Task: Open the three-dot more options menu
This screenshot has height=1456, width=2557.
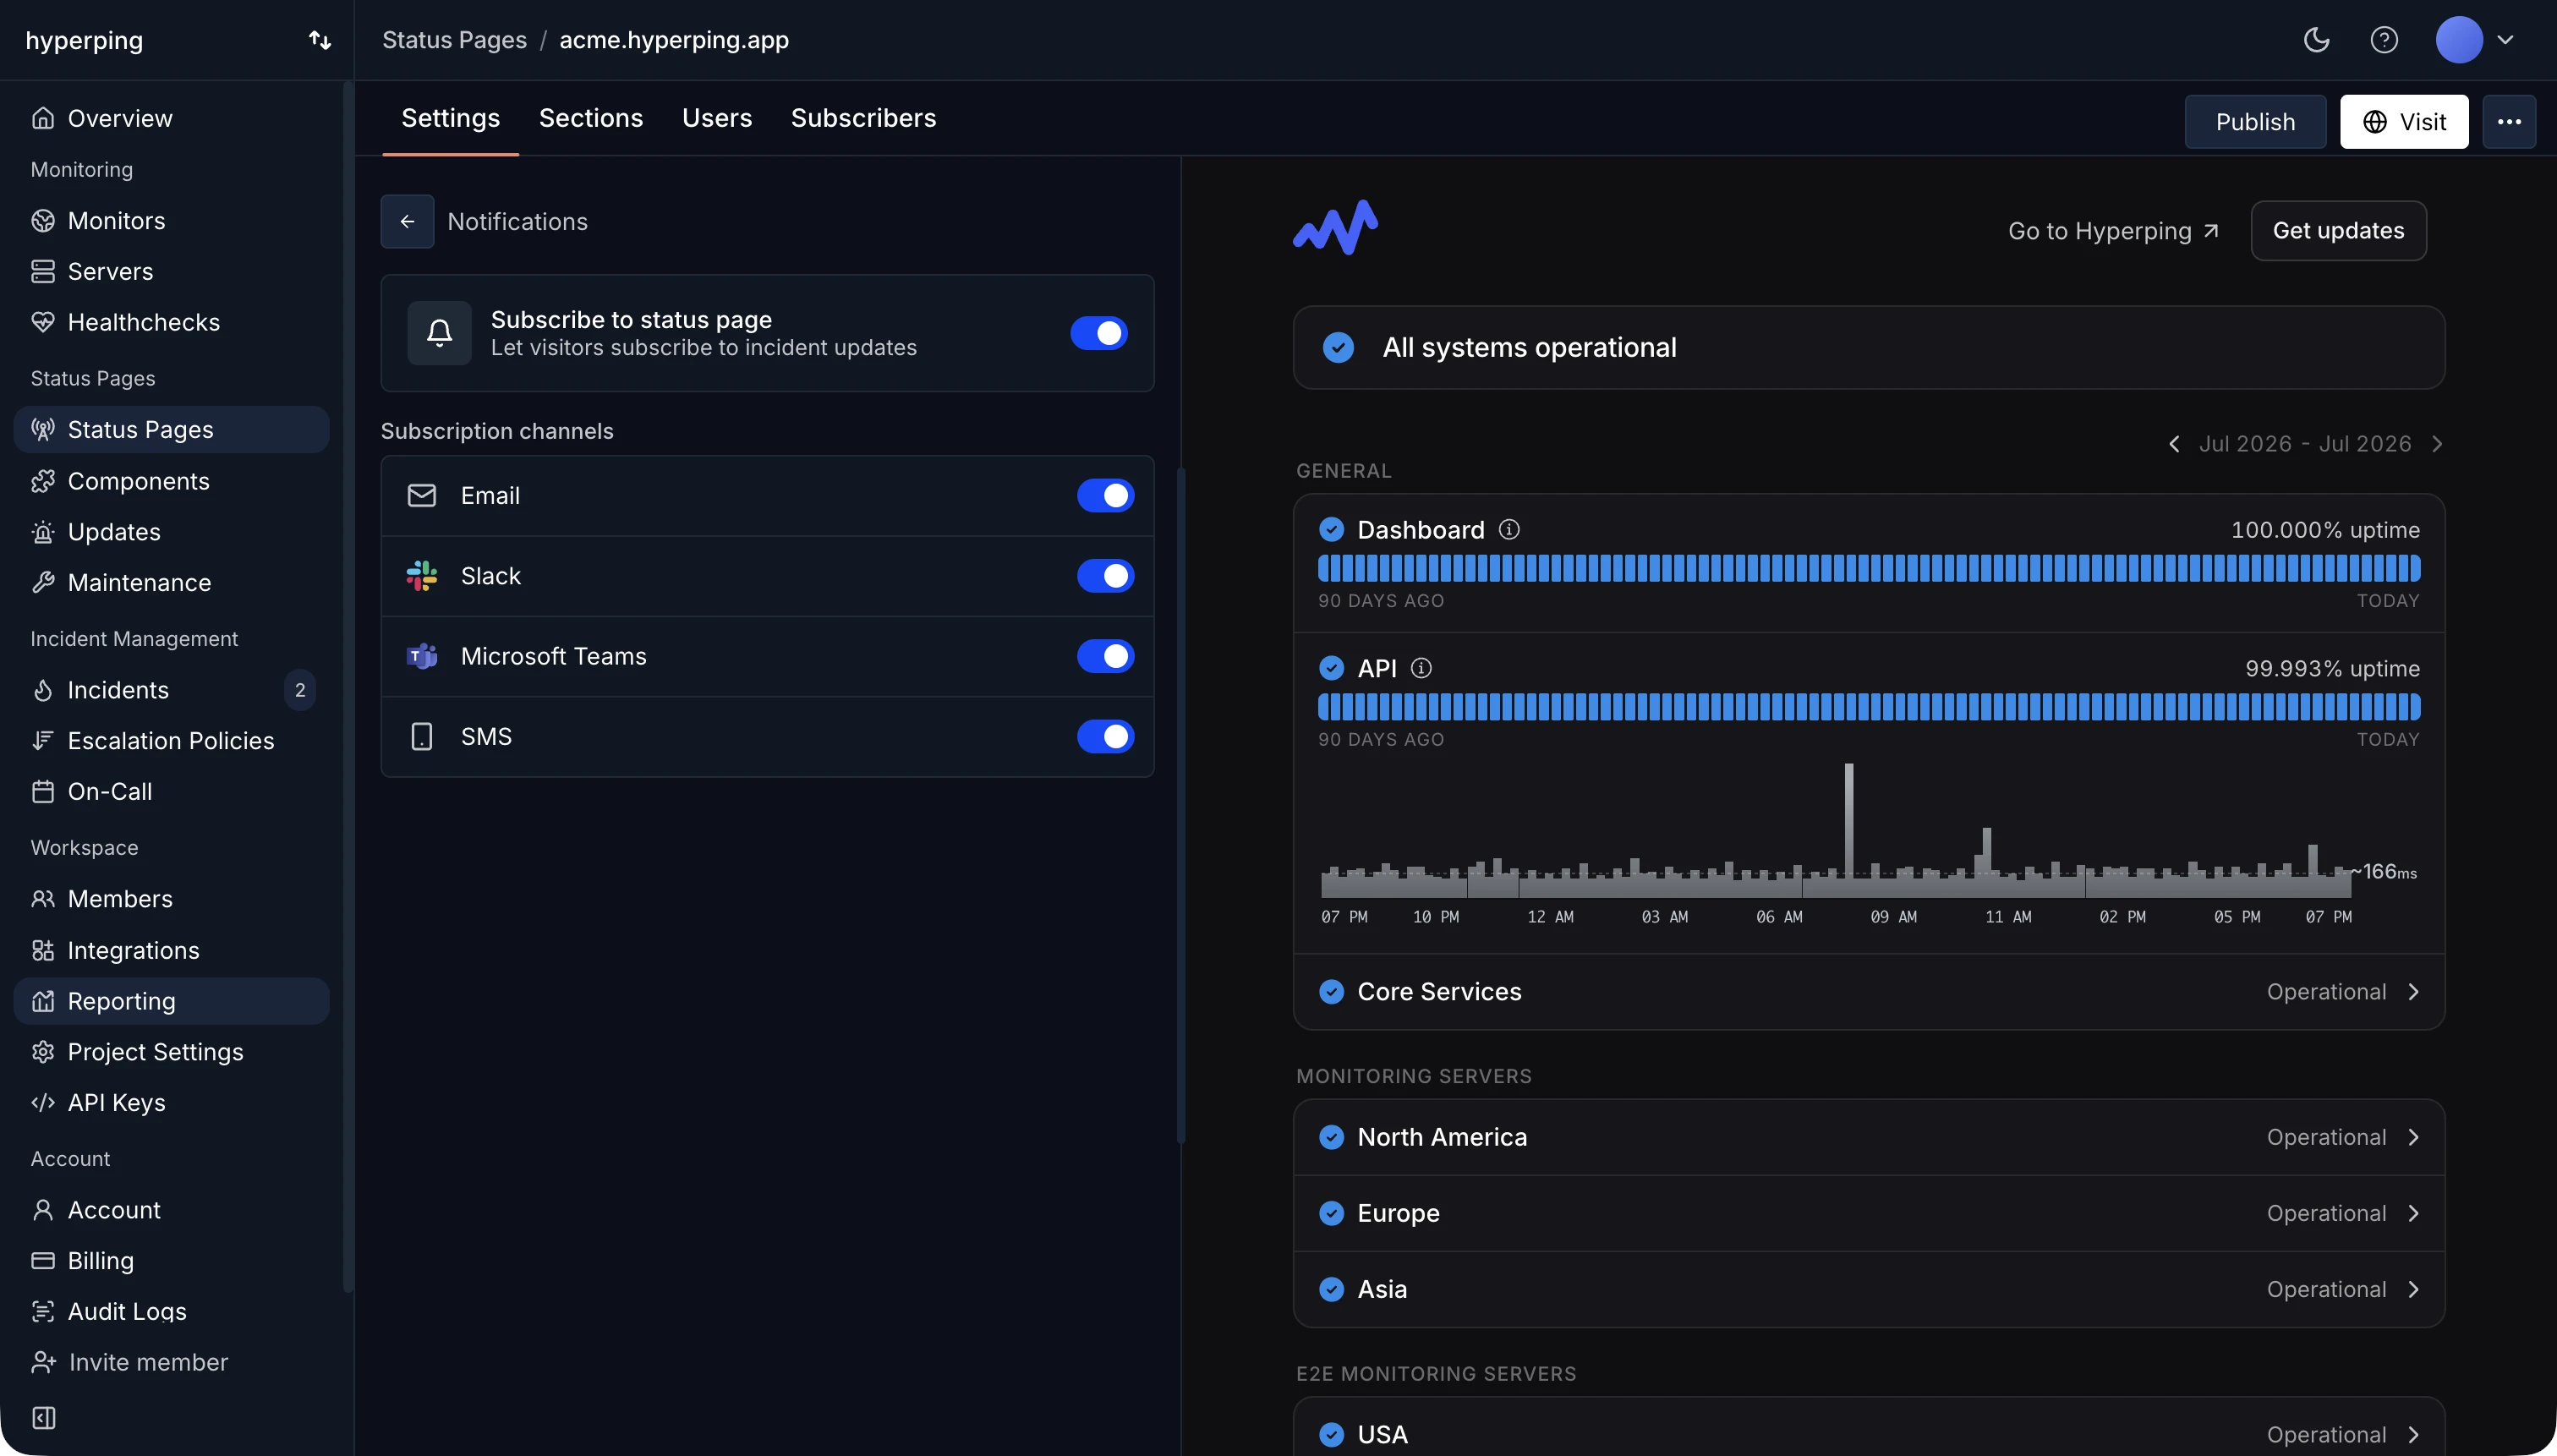Action: (2509, 122)
